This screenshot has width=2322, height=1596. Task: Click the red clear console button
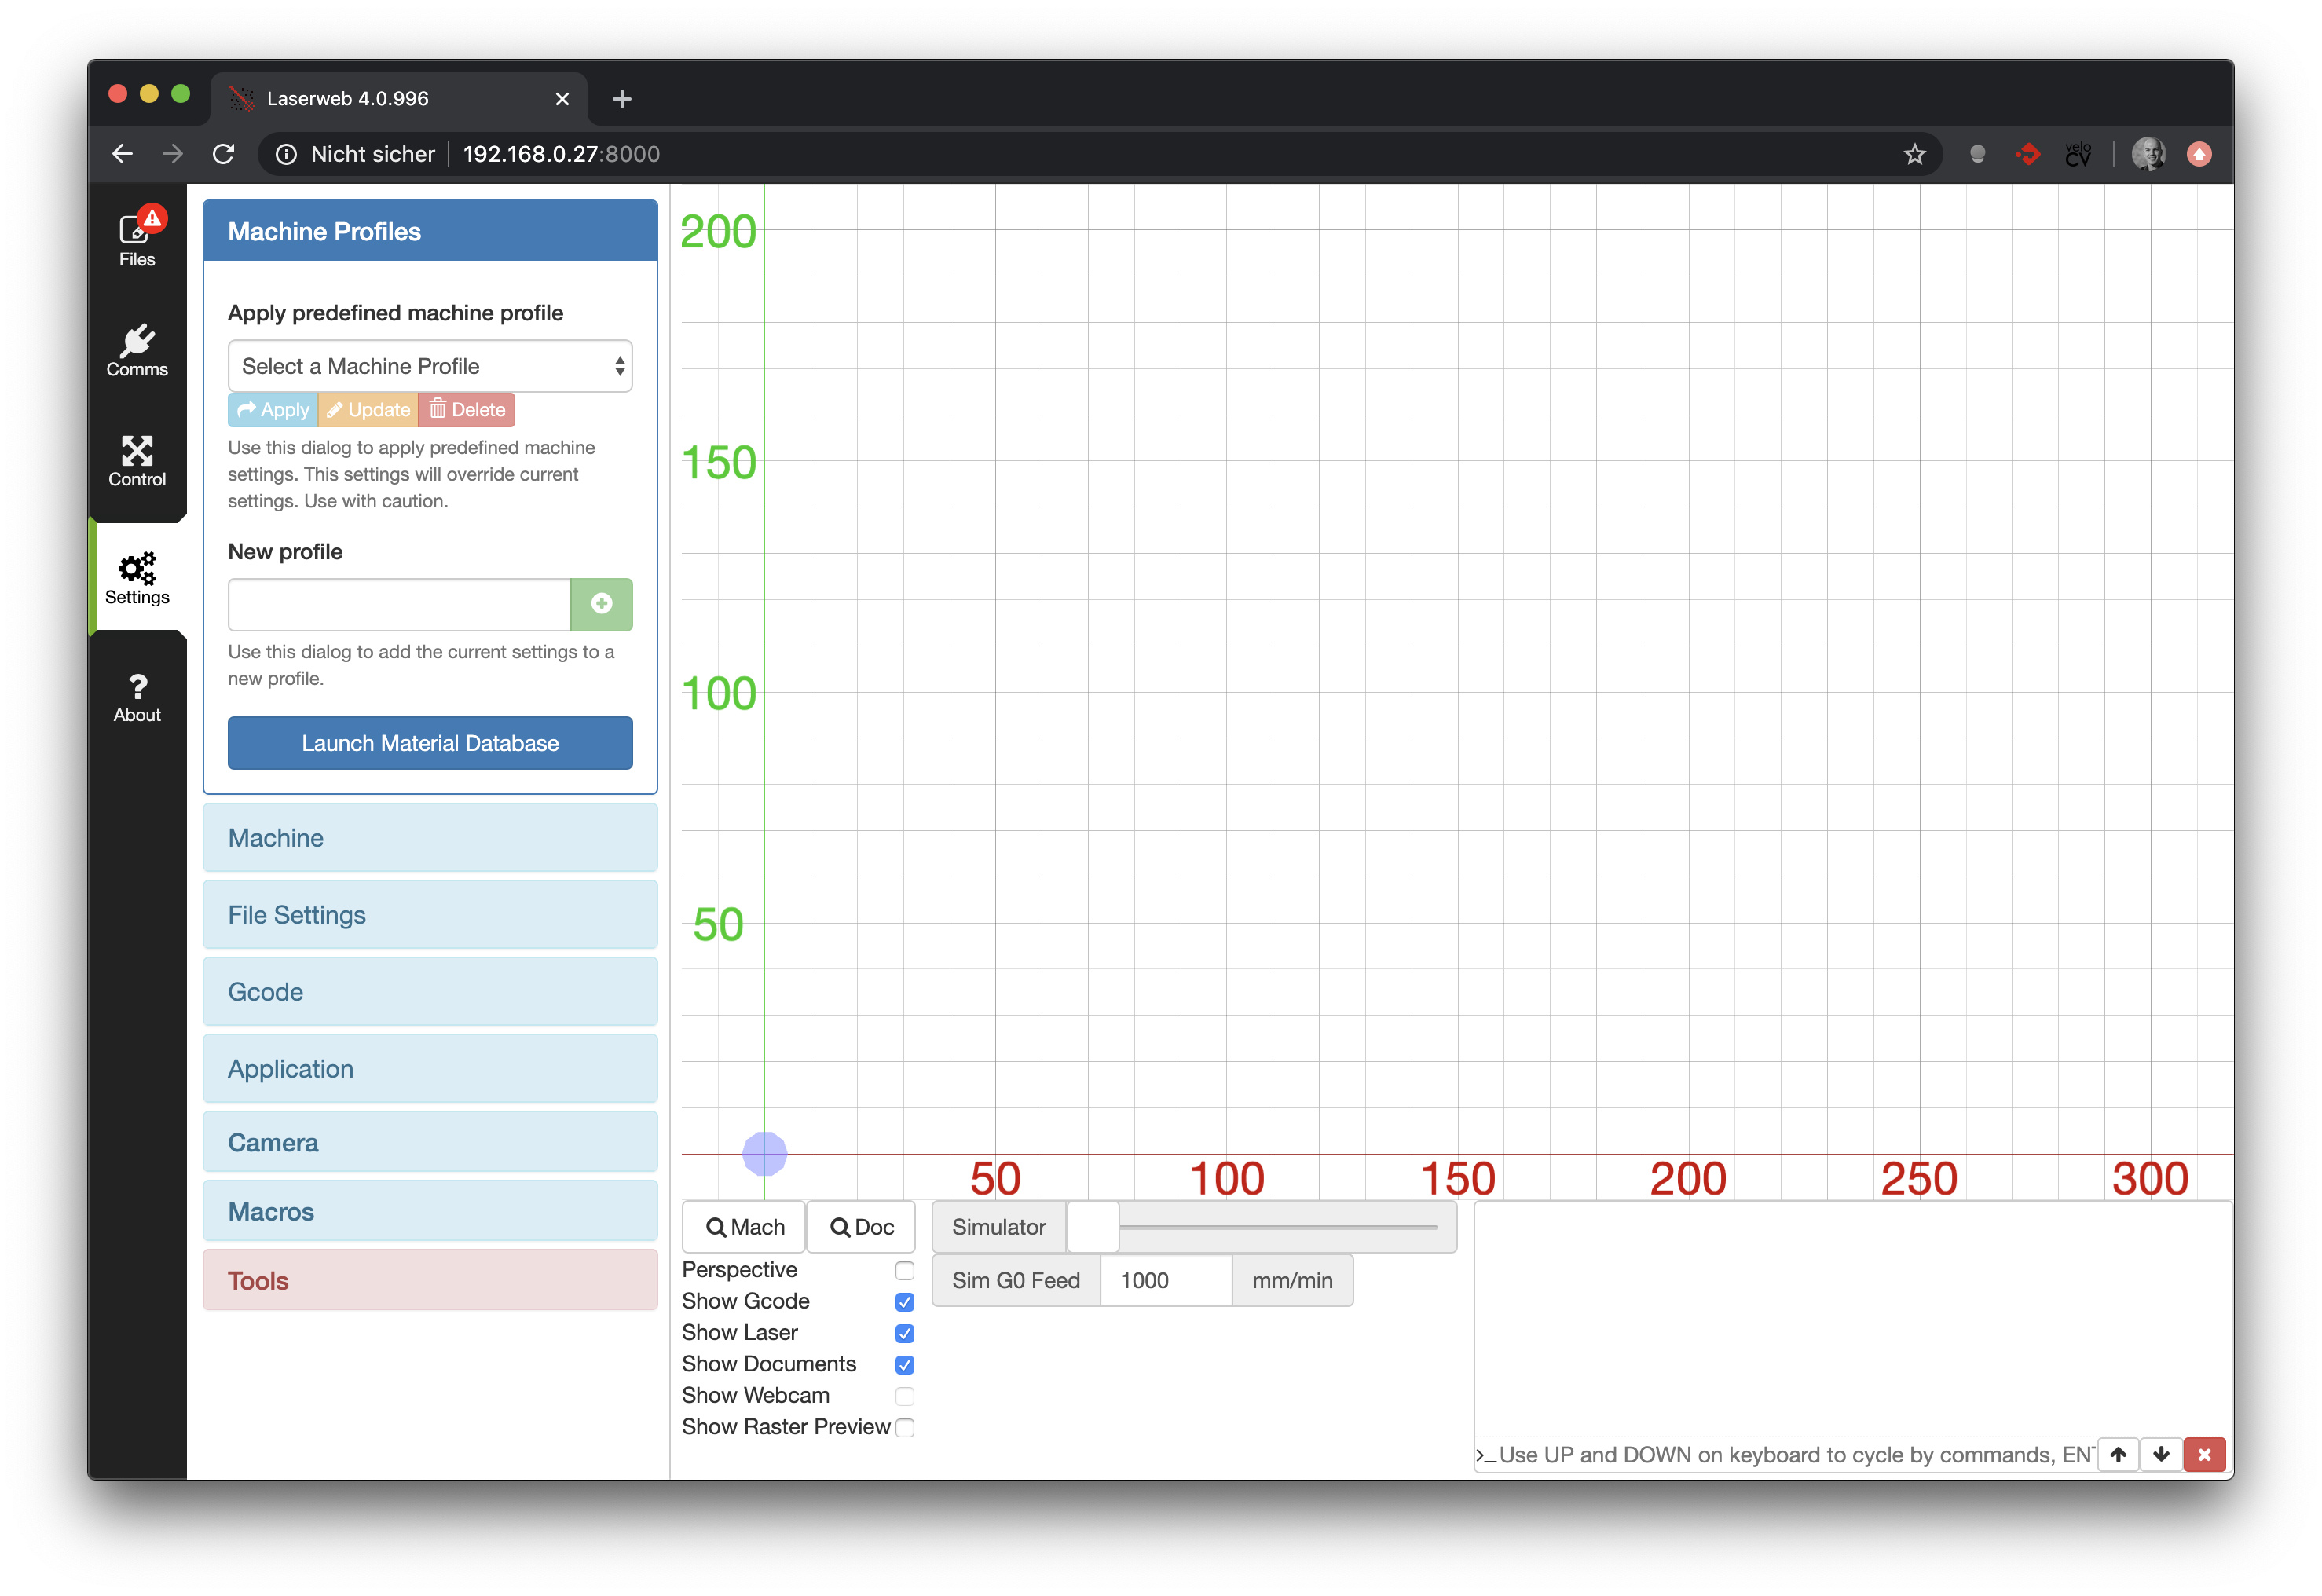point(2204,1454)
